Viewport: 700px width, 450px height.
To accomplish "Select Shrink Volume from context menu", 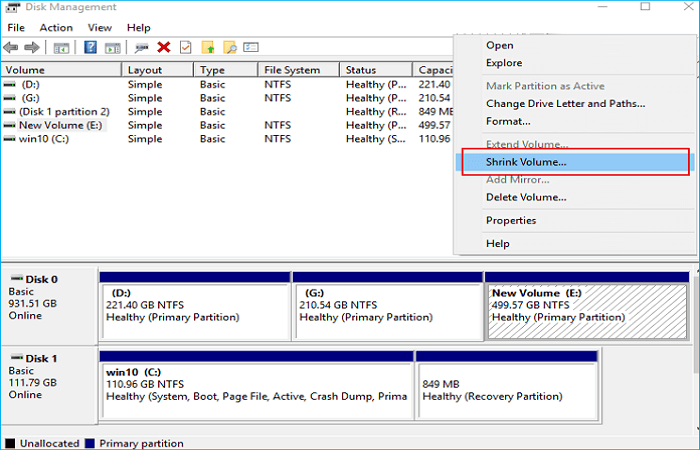I will tap(526, 162).
